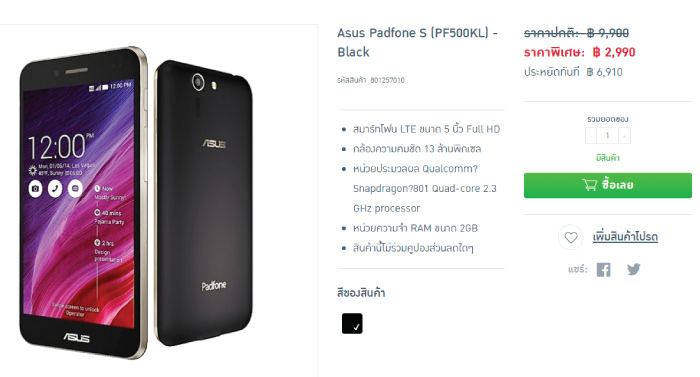Click the Twitter share icon

633,269
